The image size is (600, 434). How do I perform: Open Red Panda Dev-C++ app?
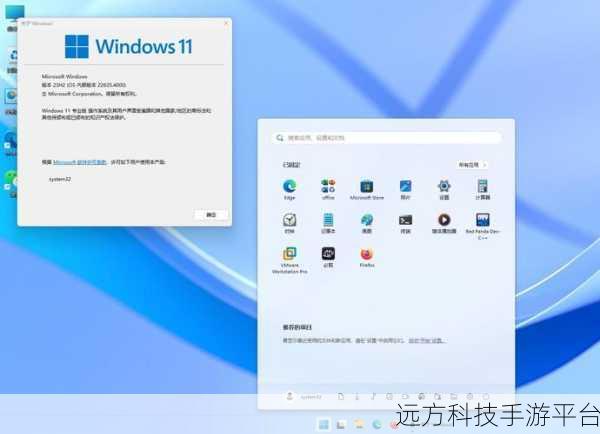pyautogui.click(x=483, y=226)
